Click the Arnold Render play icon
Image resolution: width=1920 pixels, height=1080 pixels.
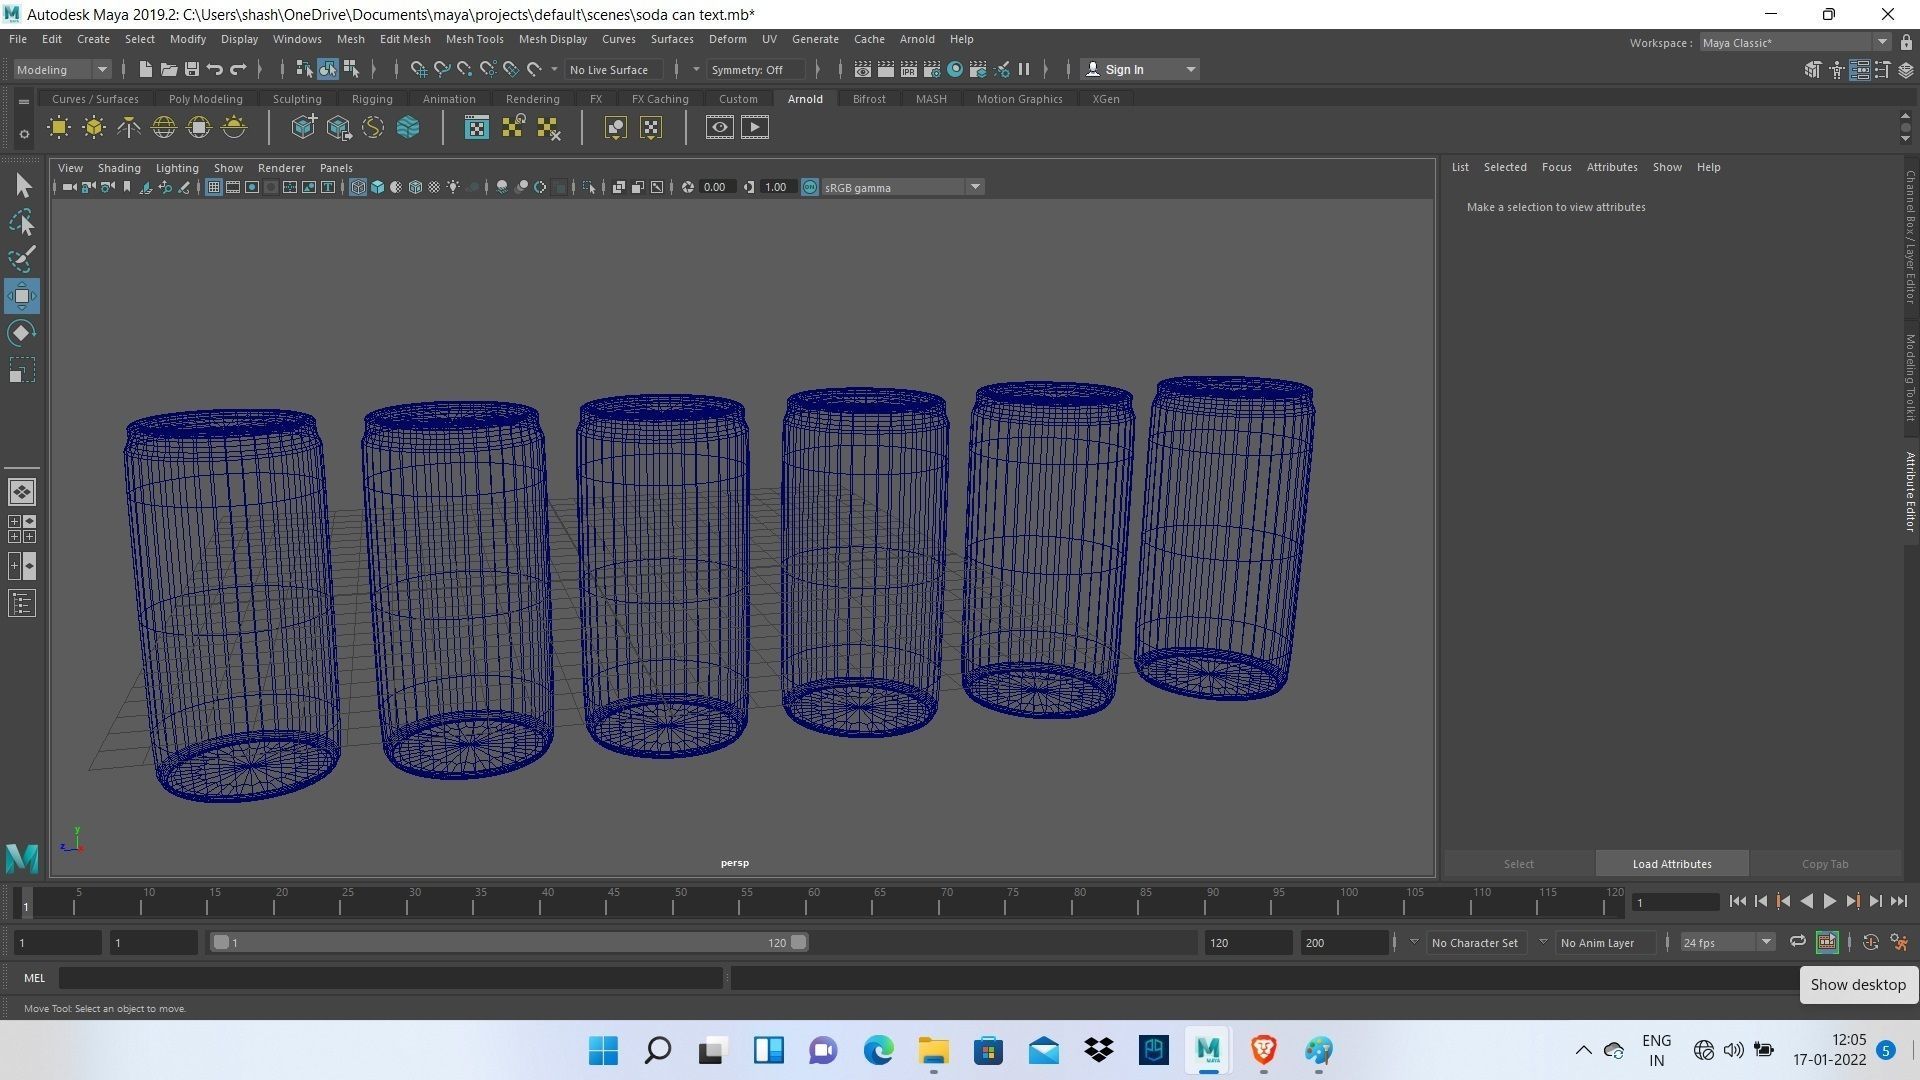[755, 127]
